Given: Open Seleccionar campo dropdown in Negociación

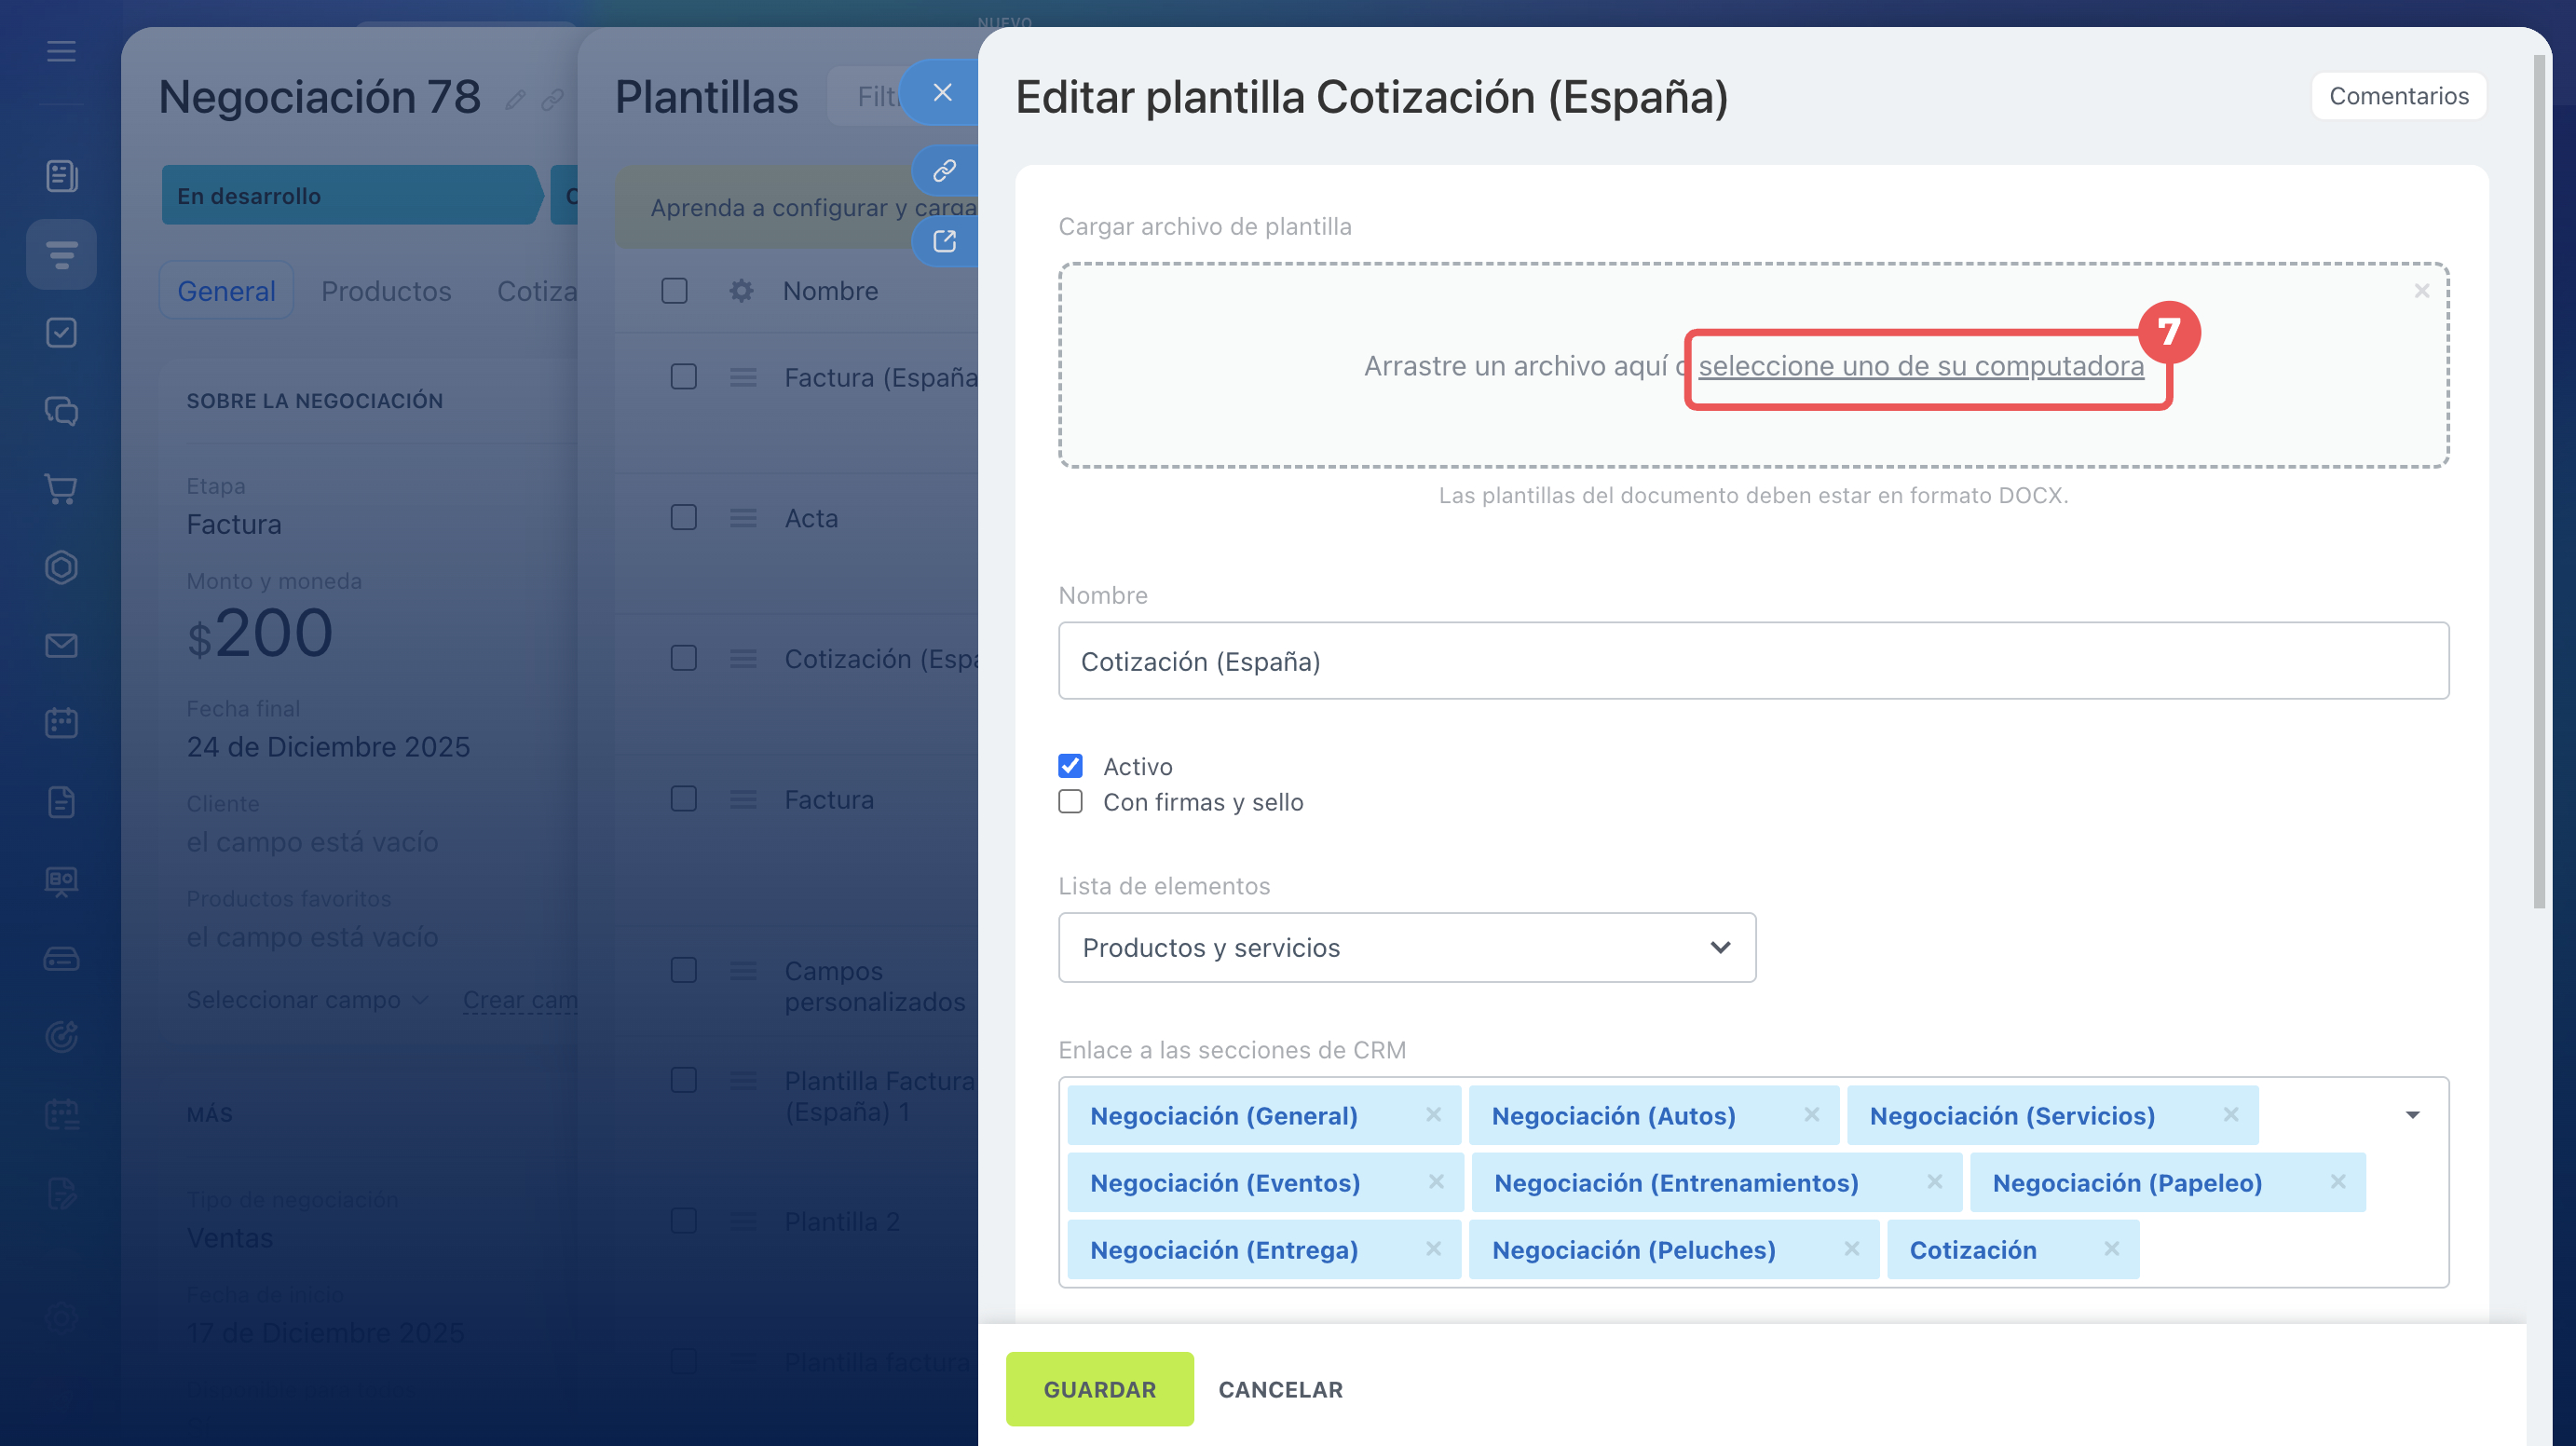Looking at the screenshot, I should pyautogui.click(x=307, y=1000).
